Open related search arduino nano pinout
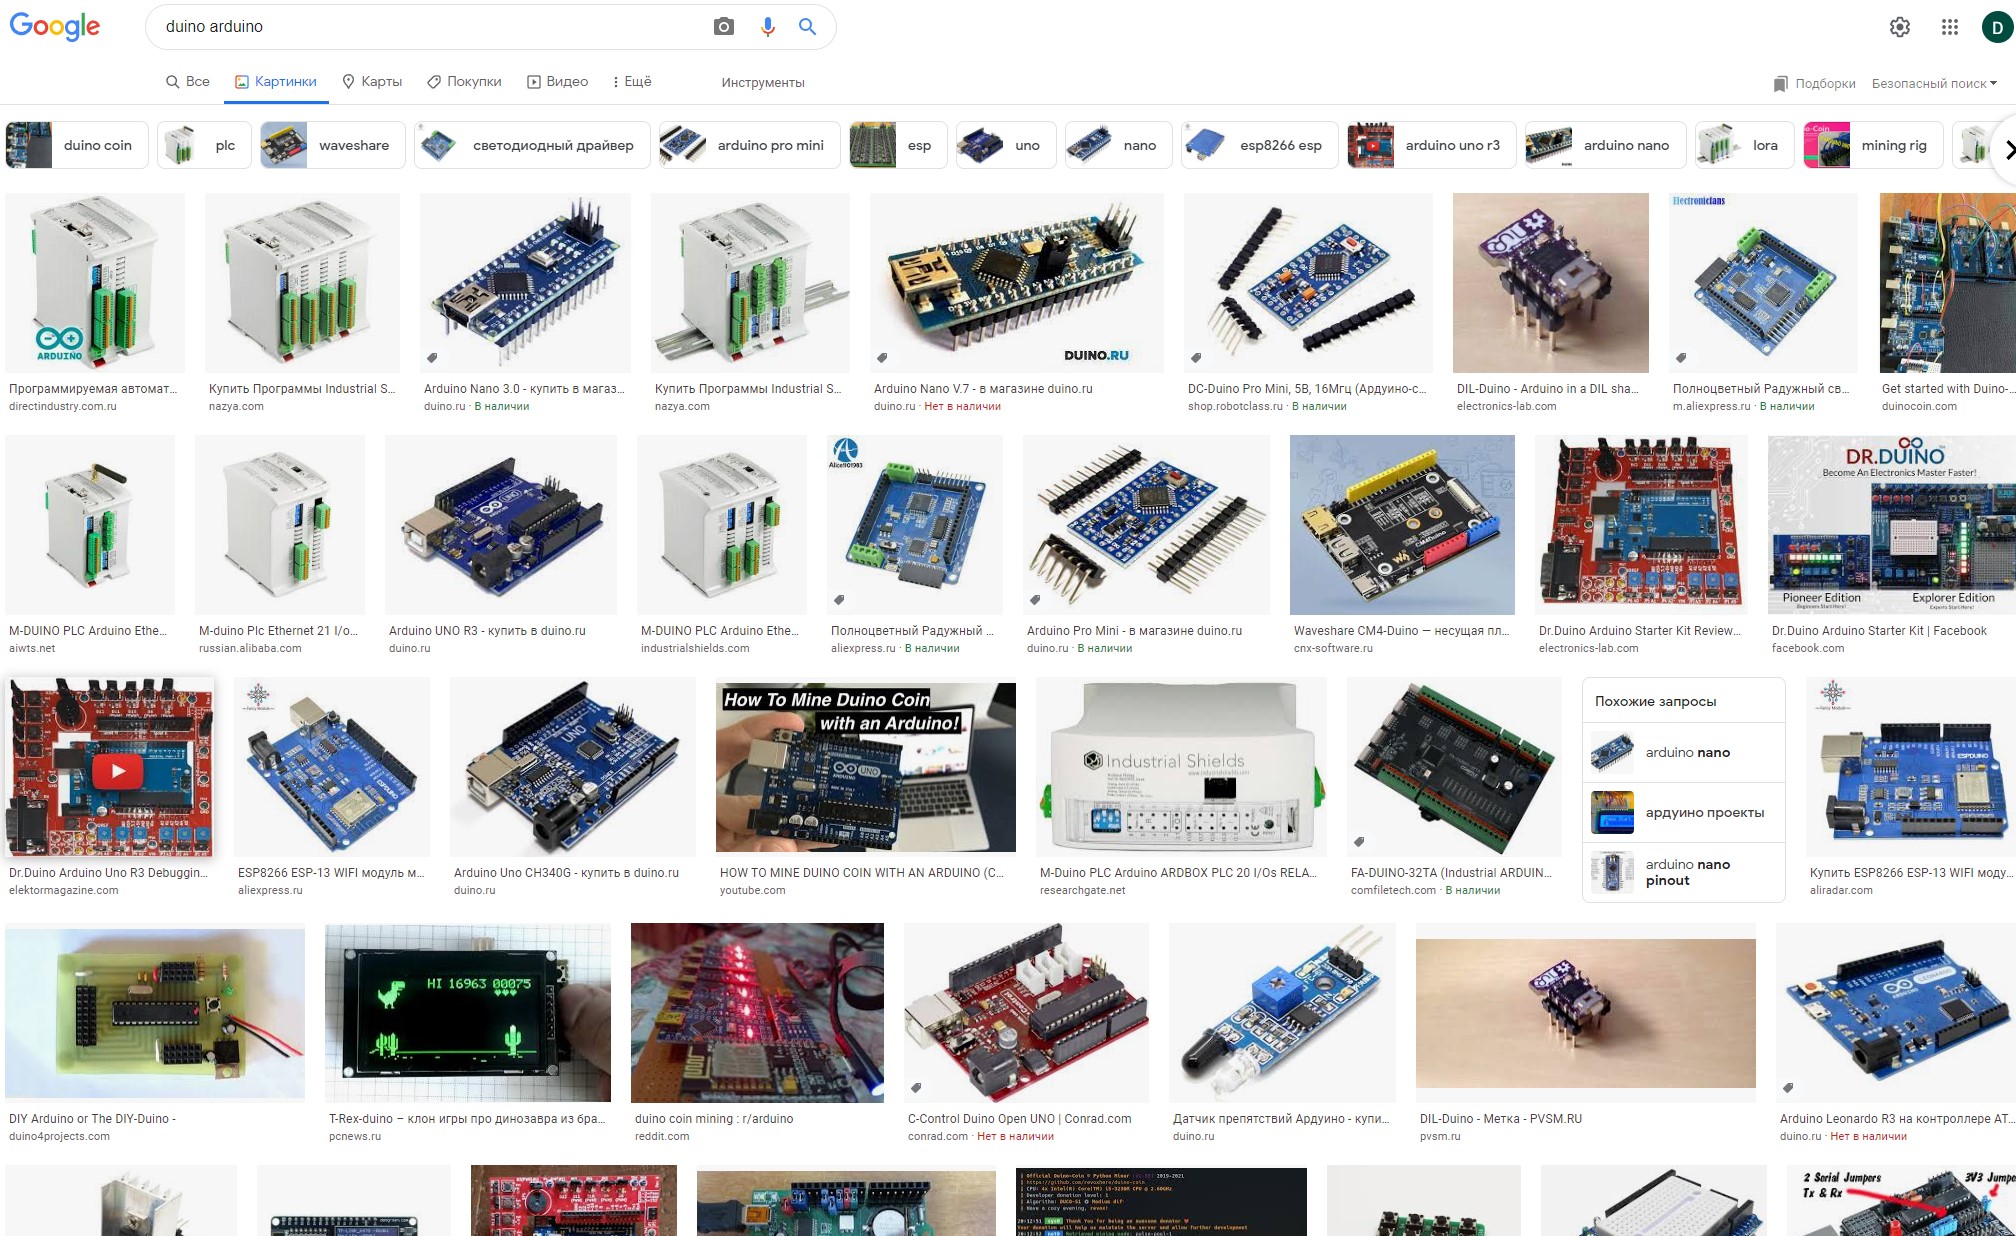 point(1684,872)
